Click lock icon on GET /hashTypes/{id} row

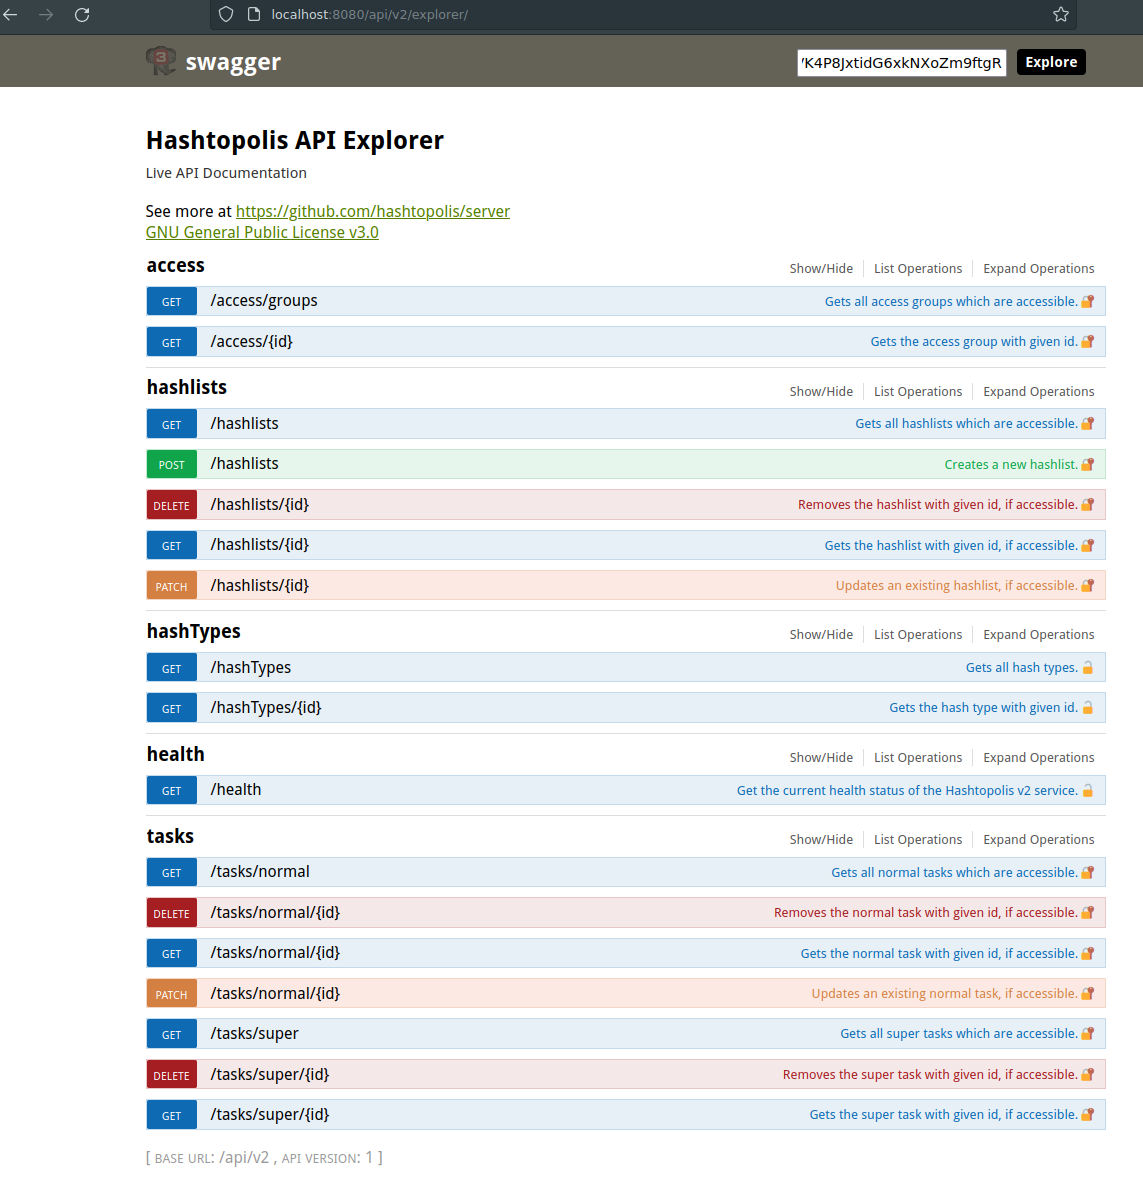point(1087,707)
